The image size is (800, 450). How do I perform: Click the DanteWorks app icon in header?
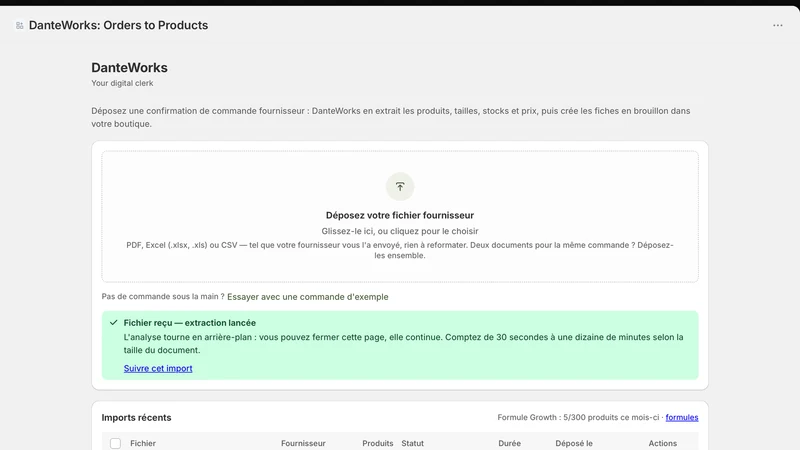click(19, 25)
